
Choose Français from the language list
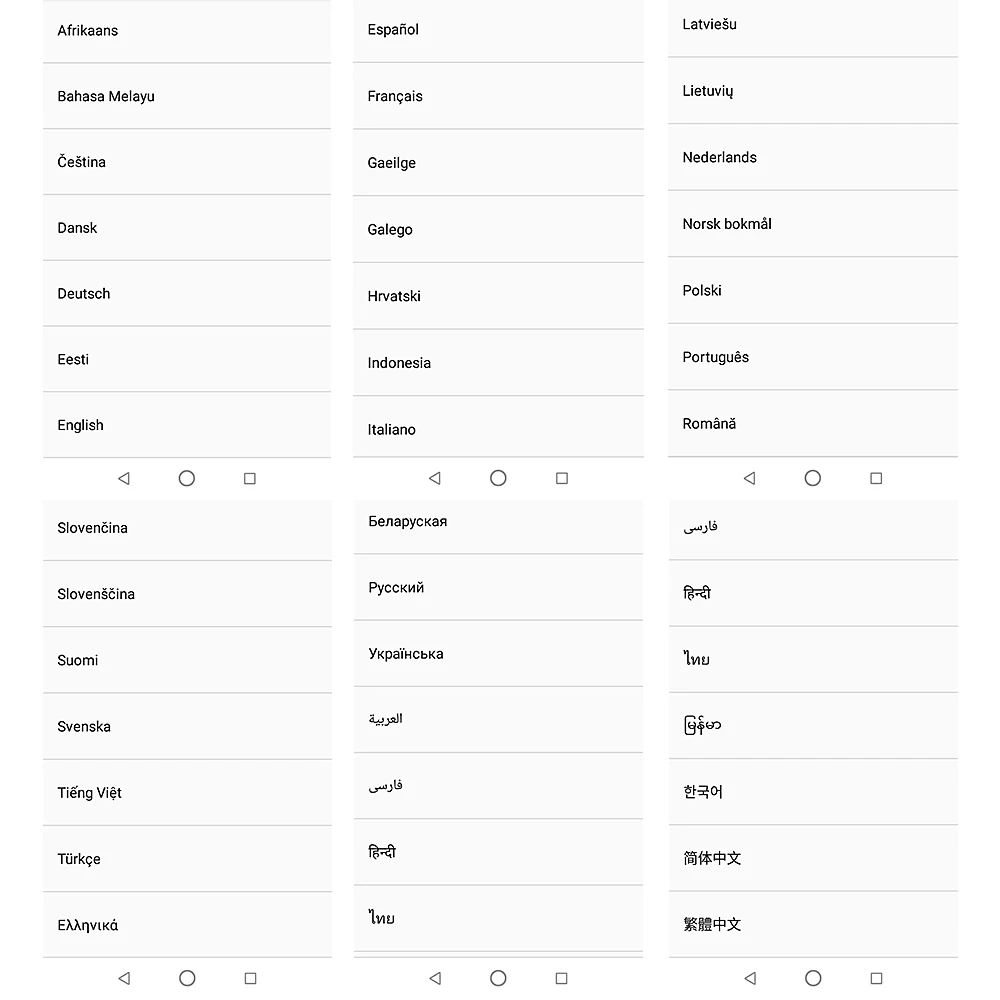tap(498, 96)
